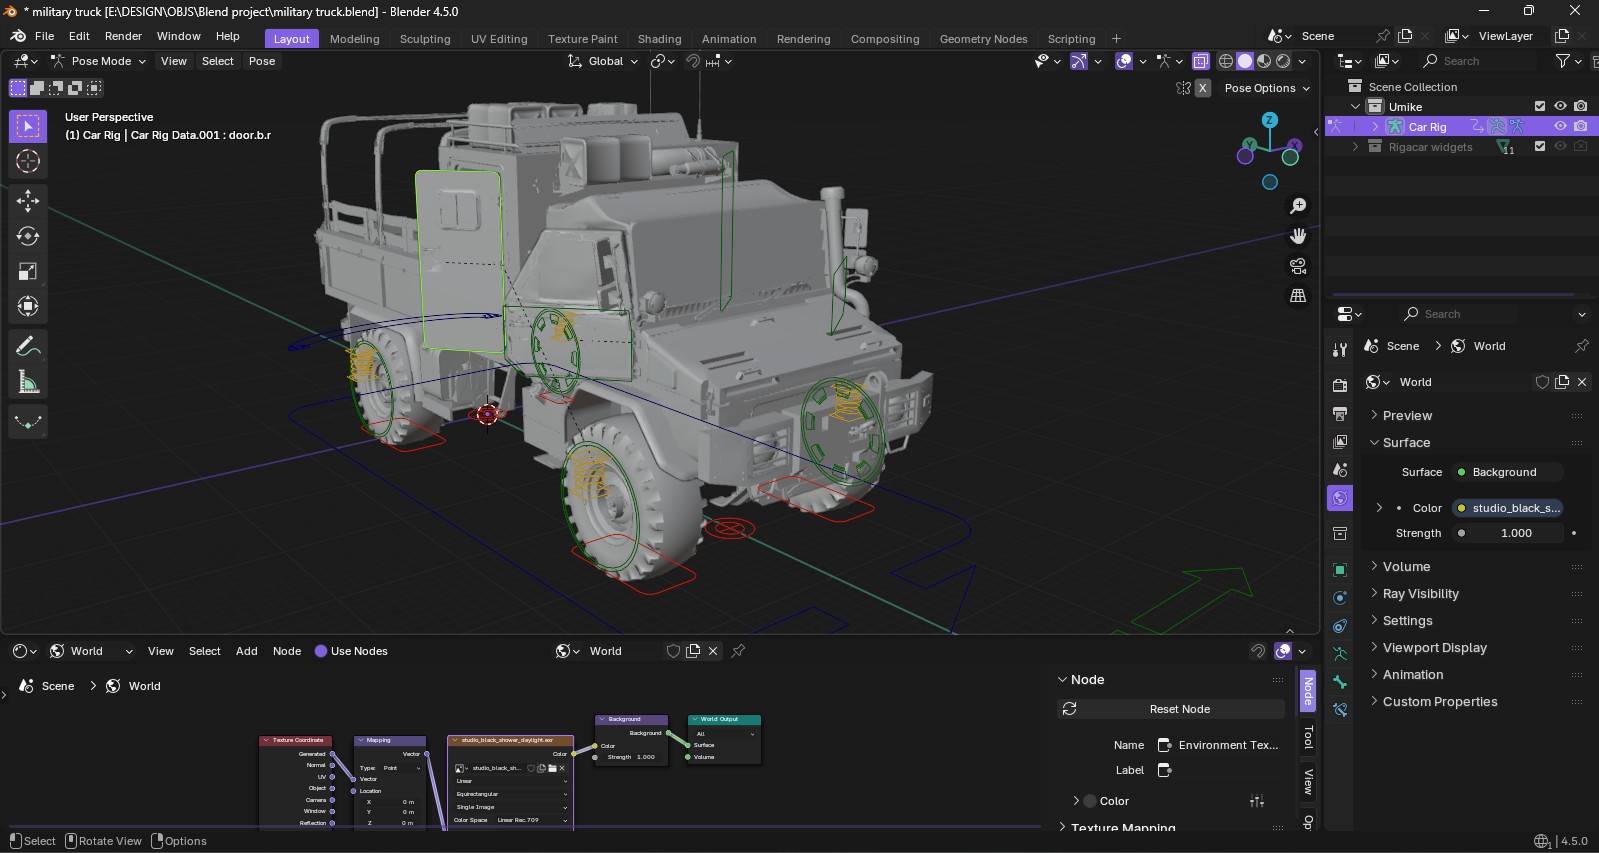The image size is (1599, 853).
Task: Click the zoom magnifier viewport gizmo
Action: pos(1298,206)
